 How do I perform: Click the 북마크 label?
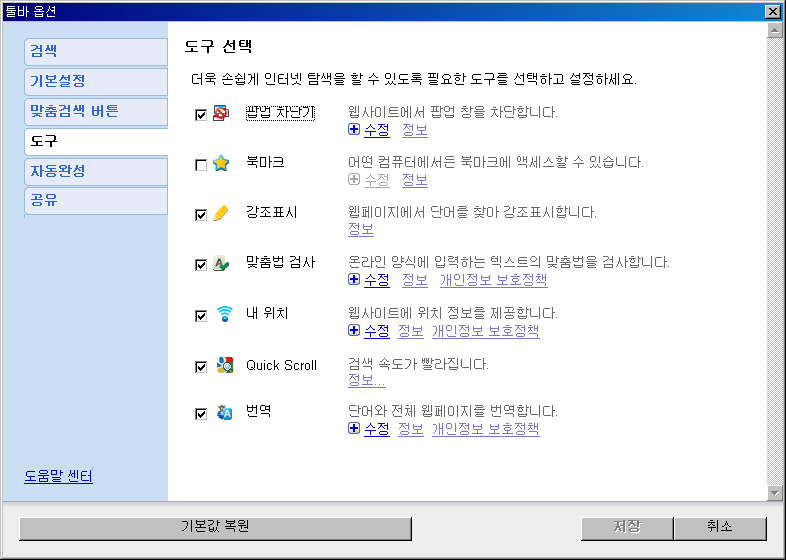[265, 162]
